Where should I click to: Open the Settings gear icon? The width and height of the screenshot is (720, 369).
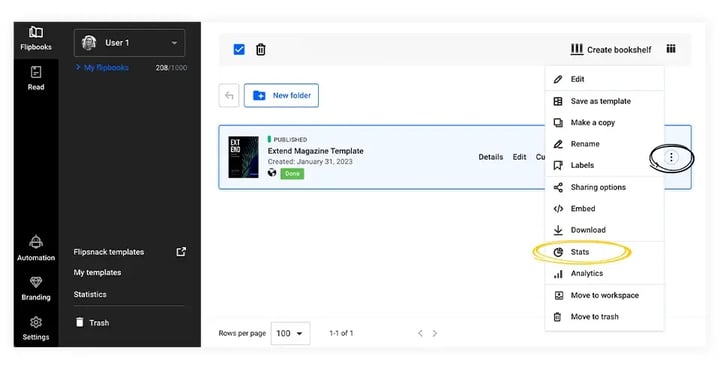click(36, 322)
